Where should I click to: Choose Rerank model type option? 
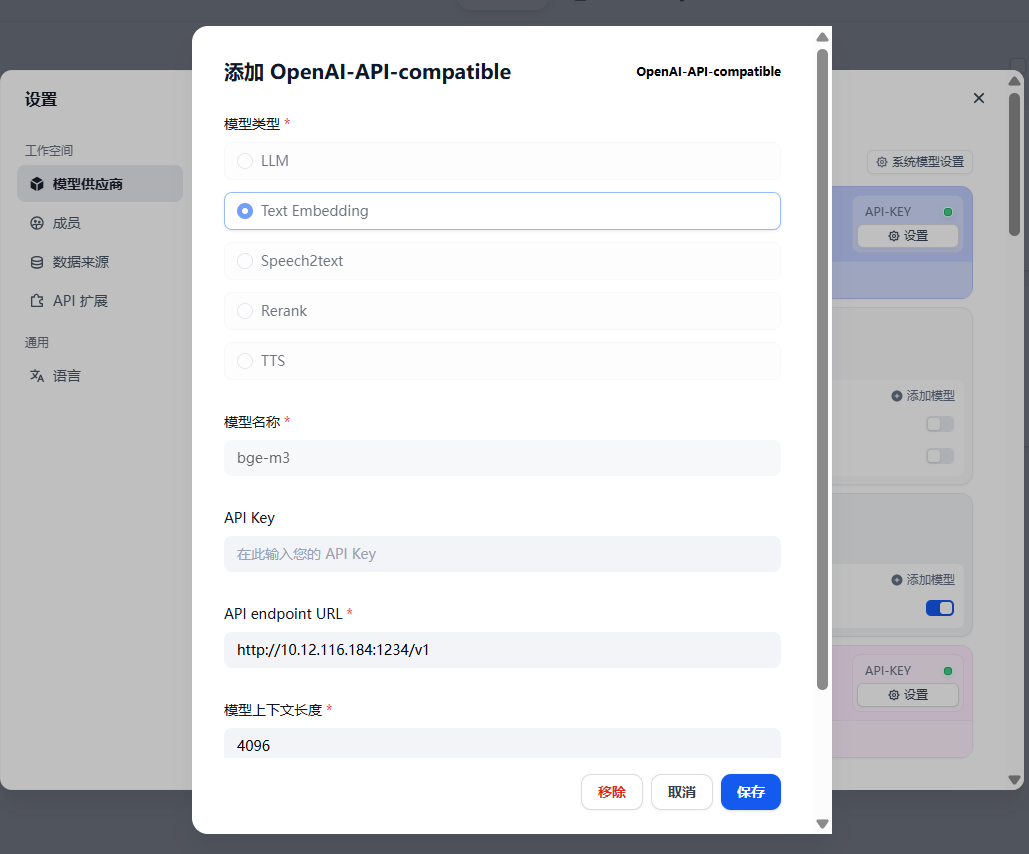click(502, 310)
